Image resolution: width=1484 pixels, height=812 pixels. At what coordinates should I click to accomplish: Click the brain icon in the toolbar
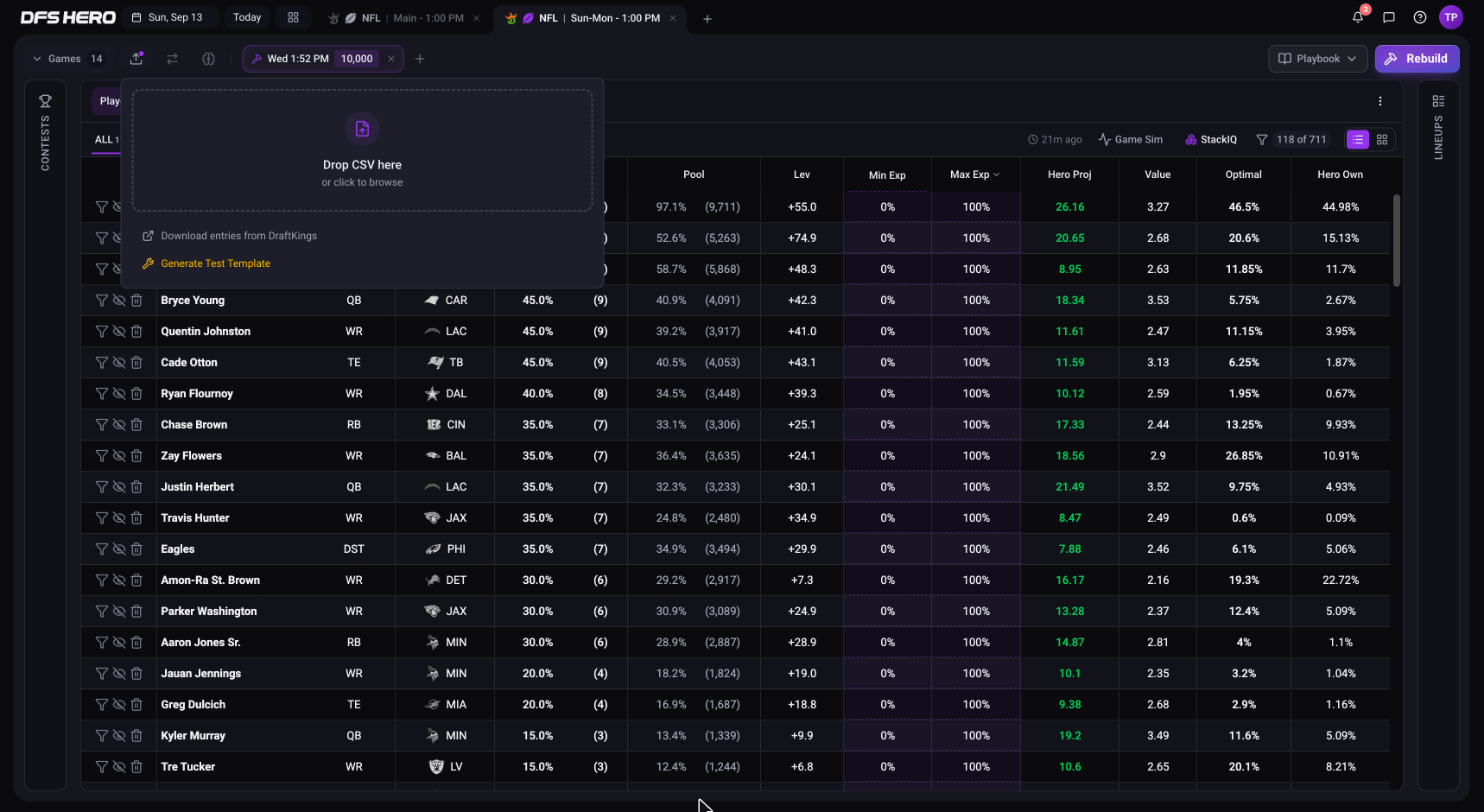point(208,59)
